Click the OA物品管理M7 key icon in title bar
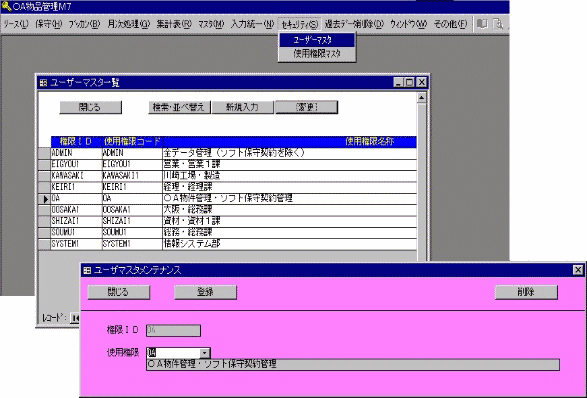Image resolution: width=587 pixels, height=398 pixels. (x=6, y=6)
